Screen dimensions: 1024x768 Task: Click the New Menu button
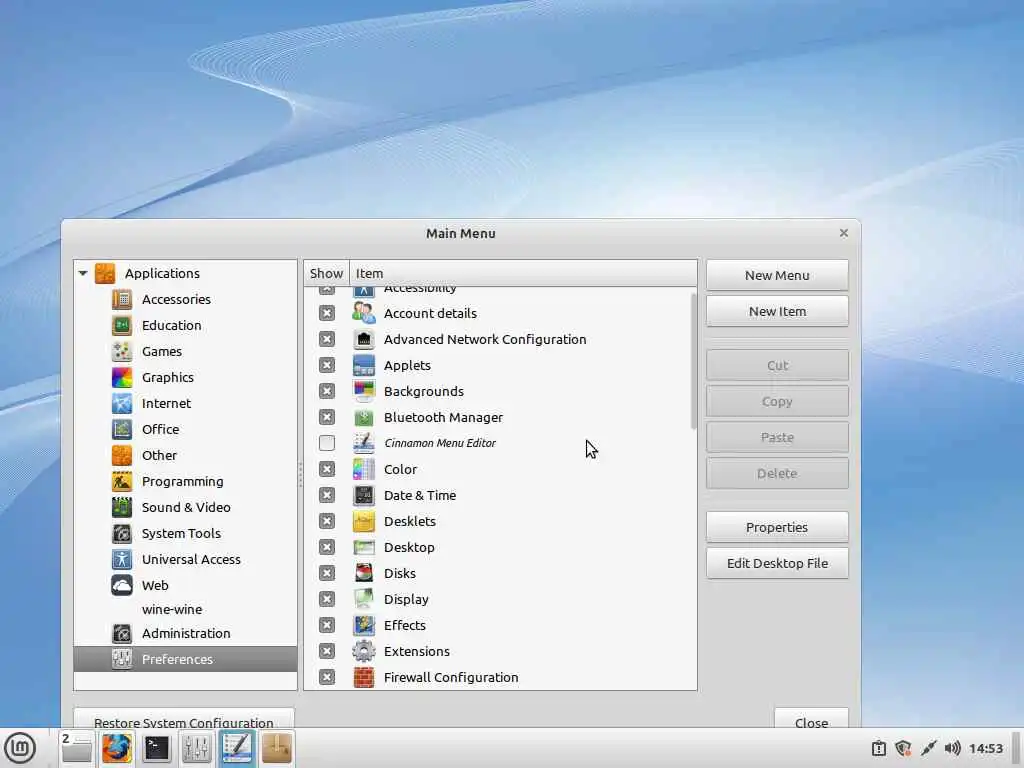pyautogui.click(x=777, y=275)
